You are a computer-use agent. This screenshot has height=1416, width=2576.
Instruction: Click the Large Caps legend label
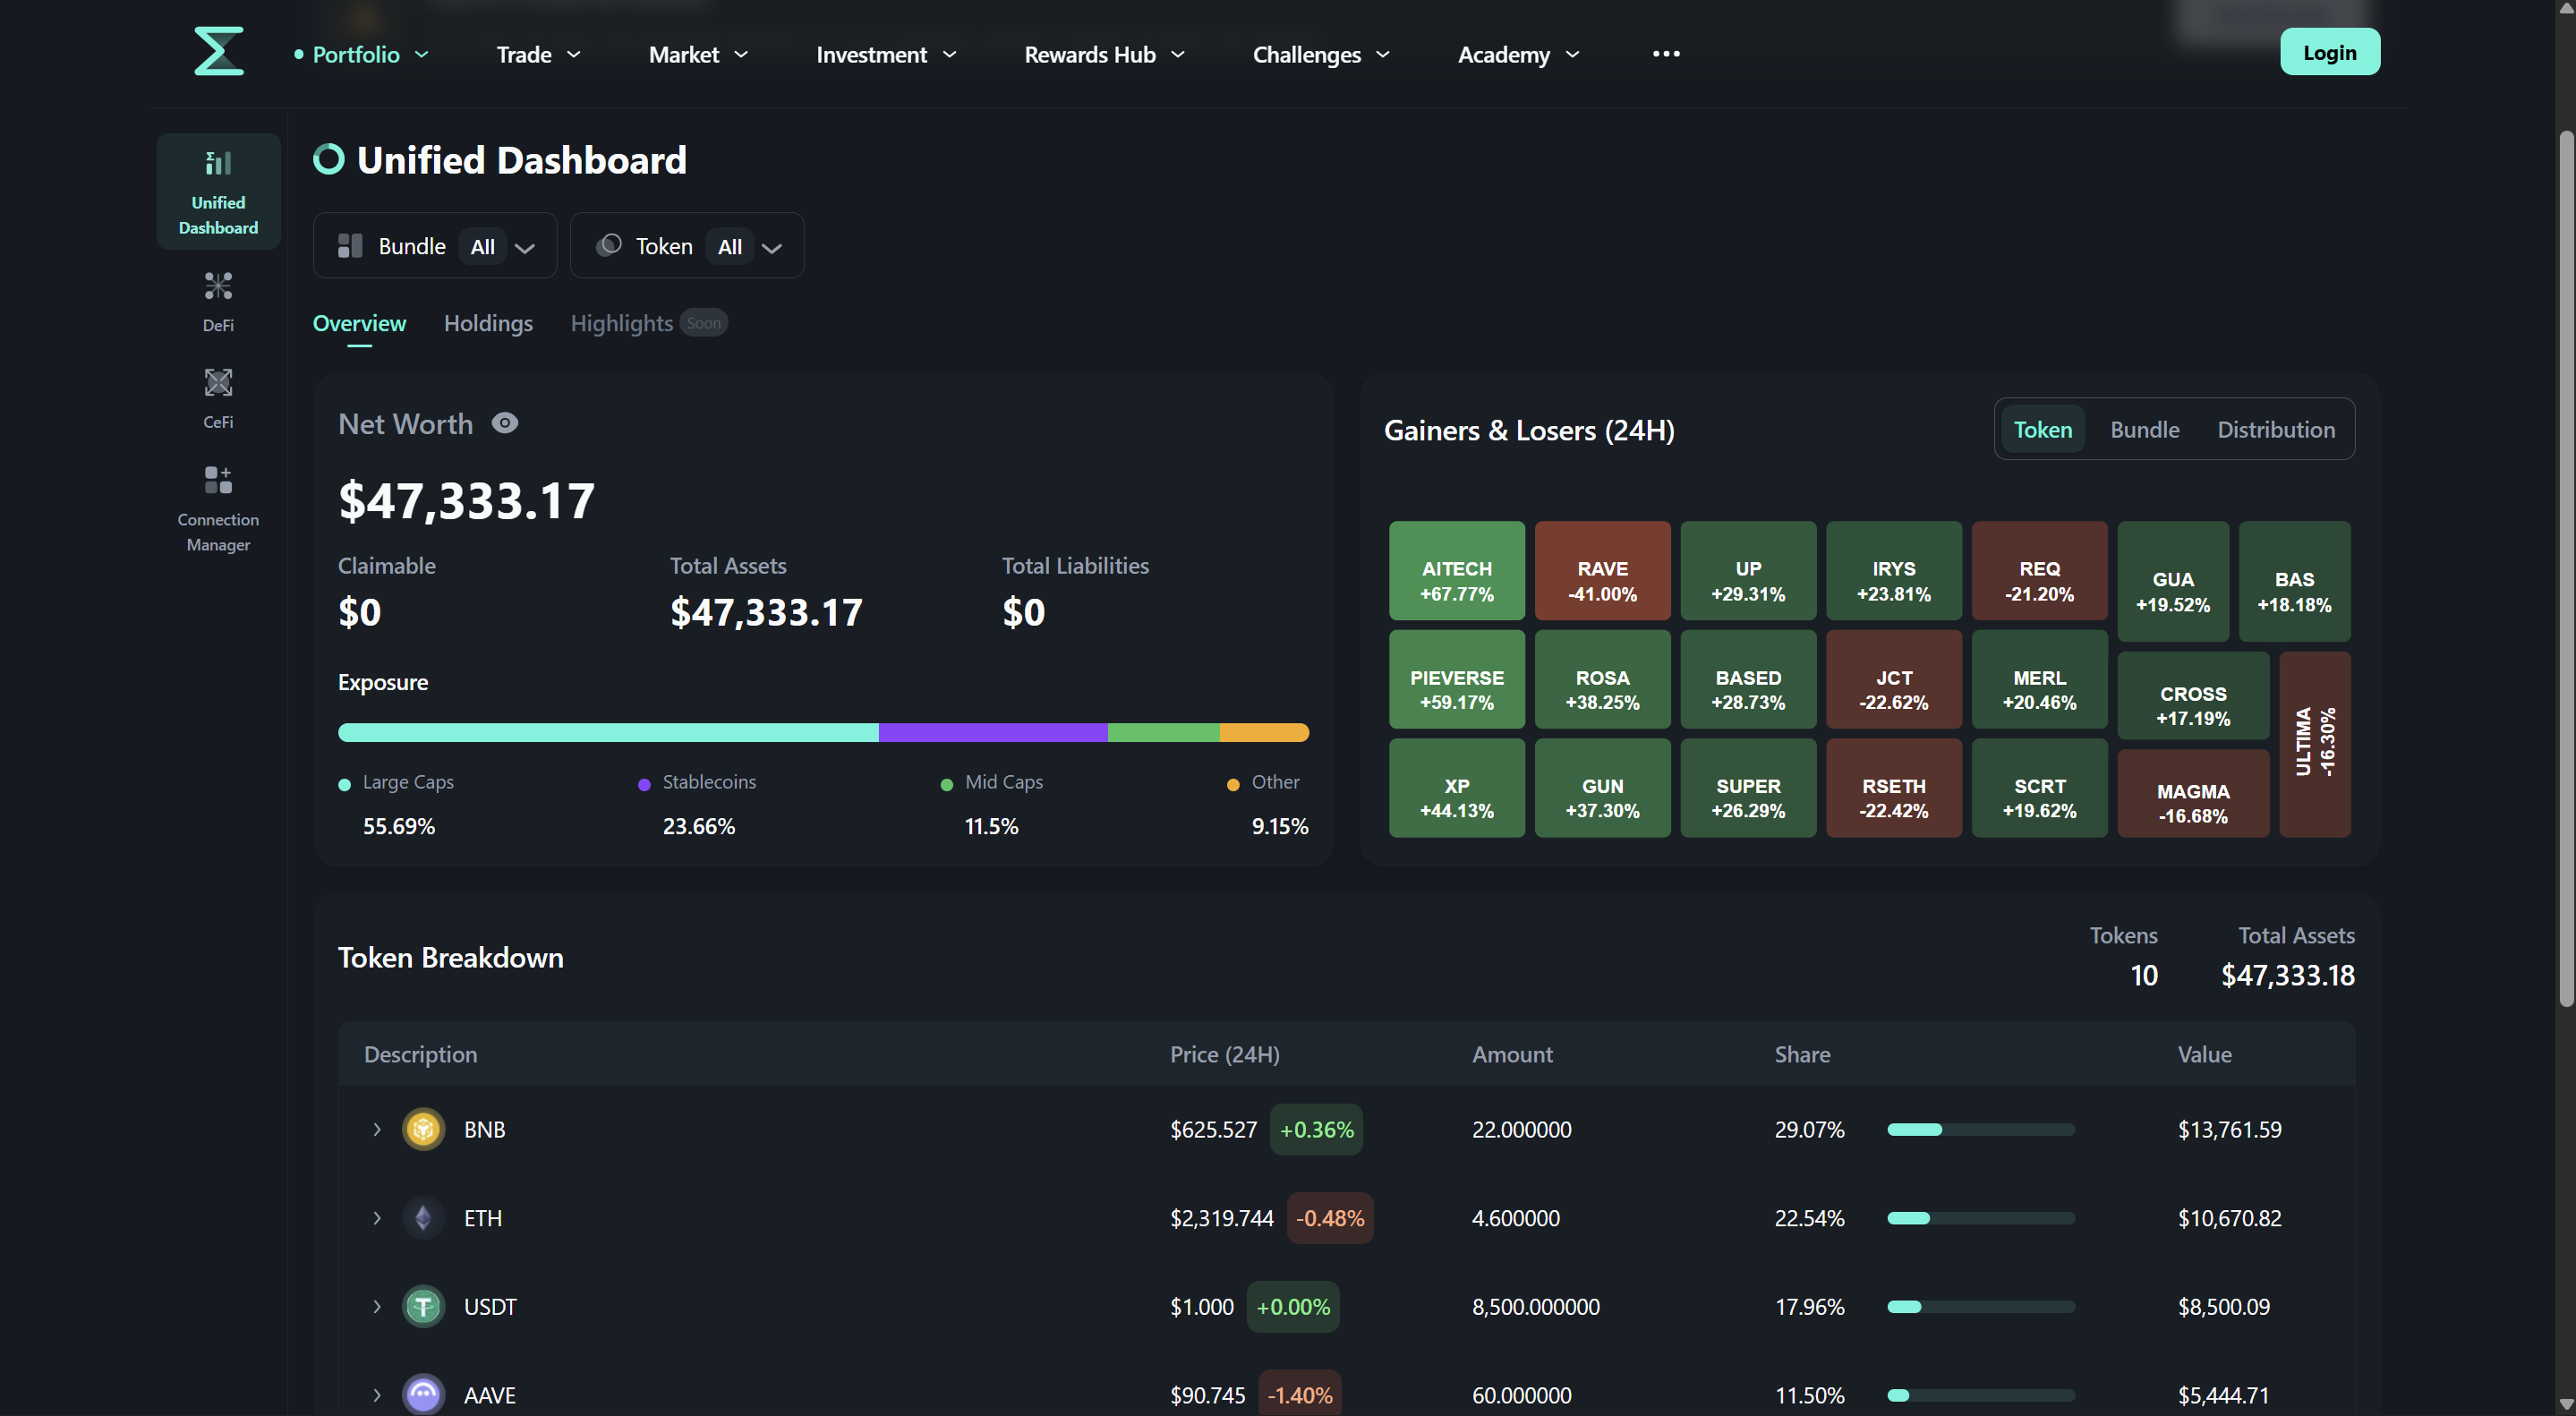(x=408, y=782)
